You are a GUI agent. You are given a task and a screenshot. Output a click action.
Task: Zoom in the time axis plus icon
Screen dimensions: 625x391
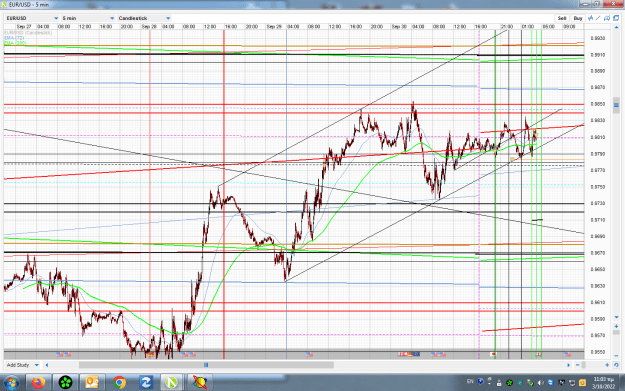click(607, 365)
